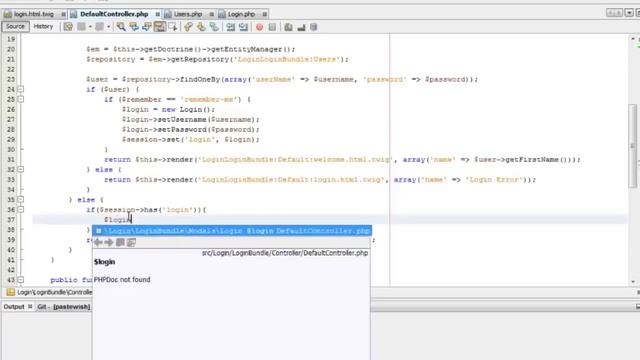The height and width of the screenshot is (360, 640).
Task: Click the Stop Macro Recording icon
Action: pos(272,27)
